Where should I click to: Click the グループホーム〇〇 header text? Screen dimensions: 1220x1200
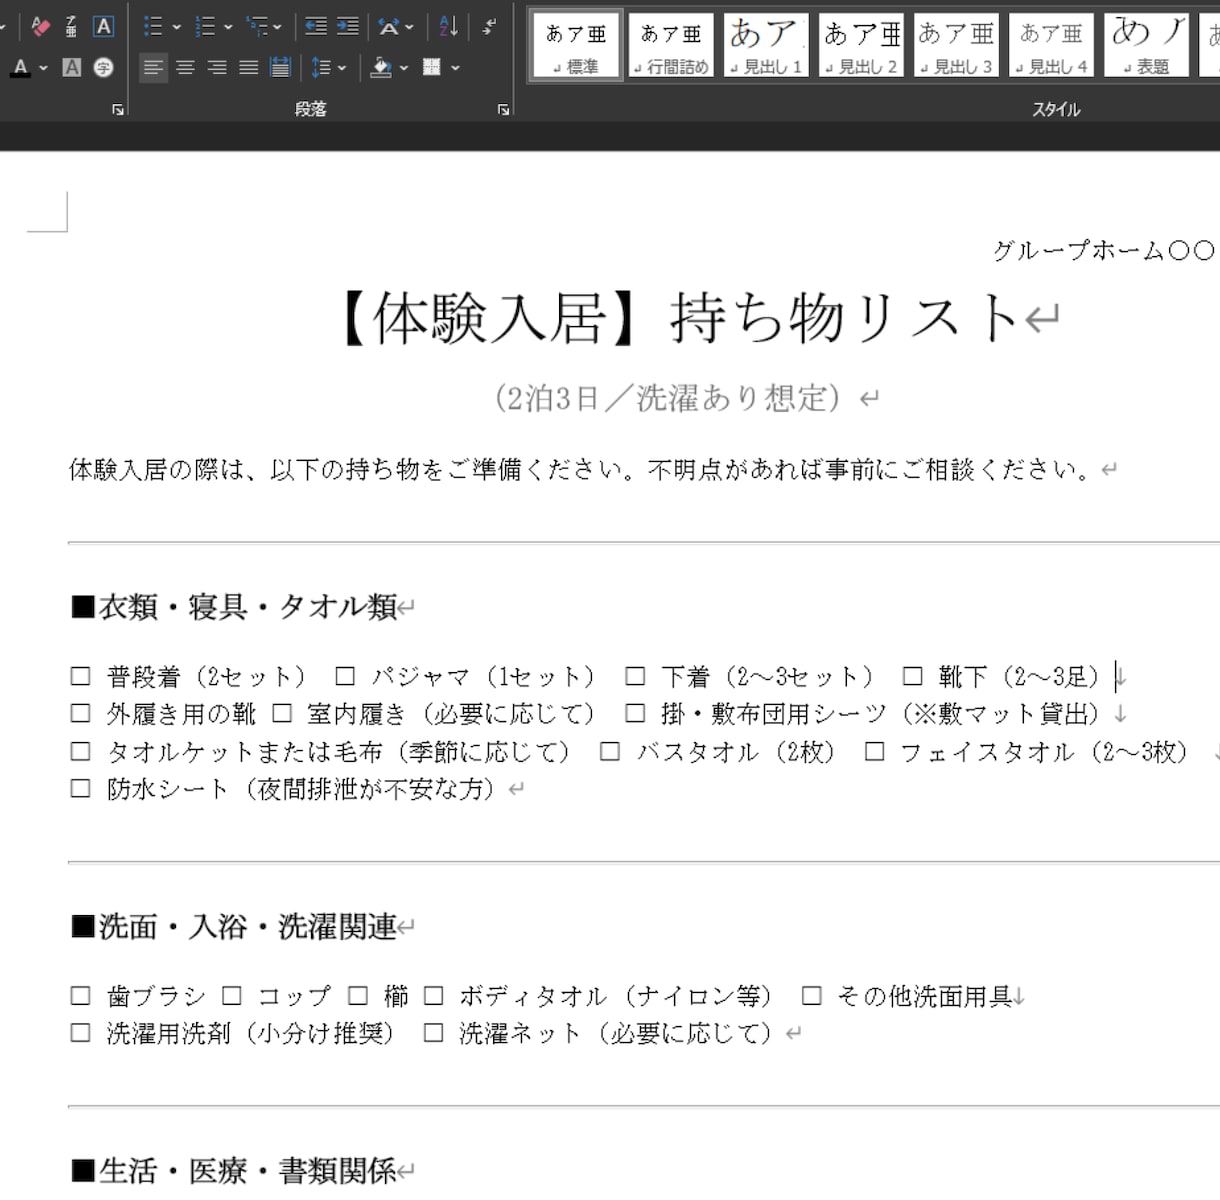click(x=1104, y=250)
